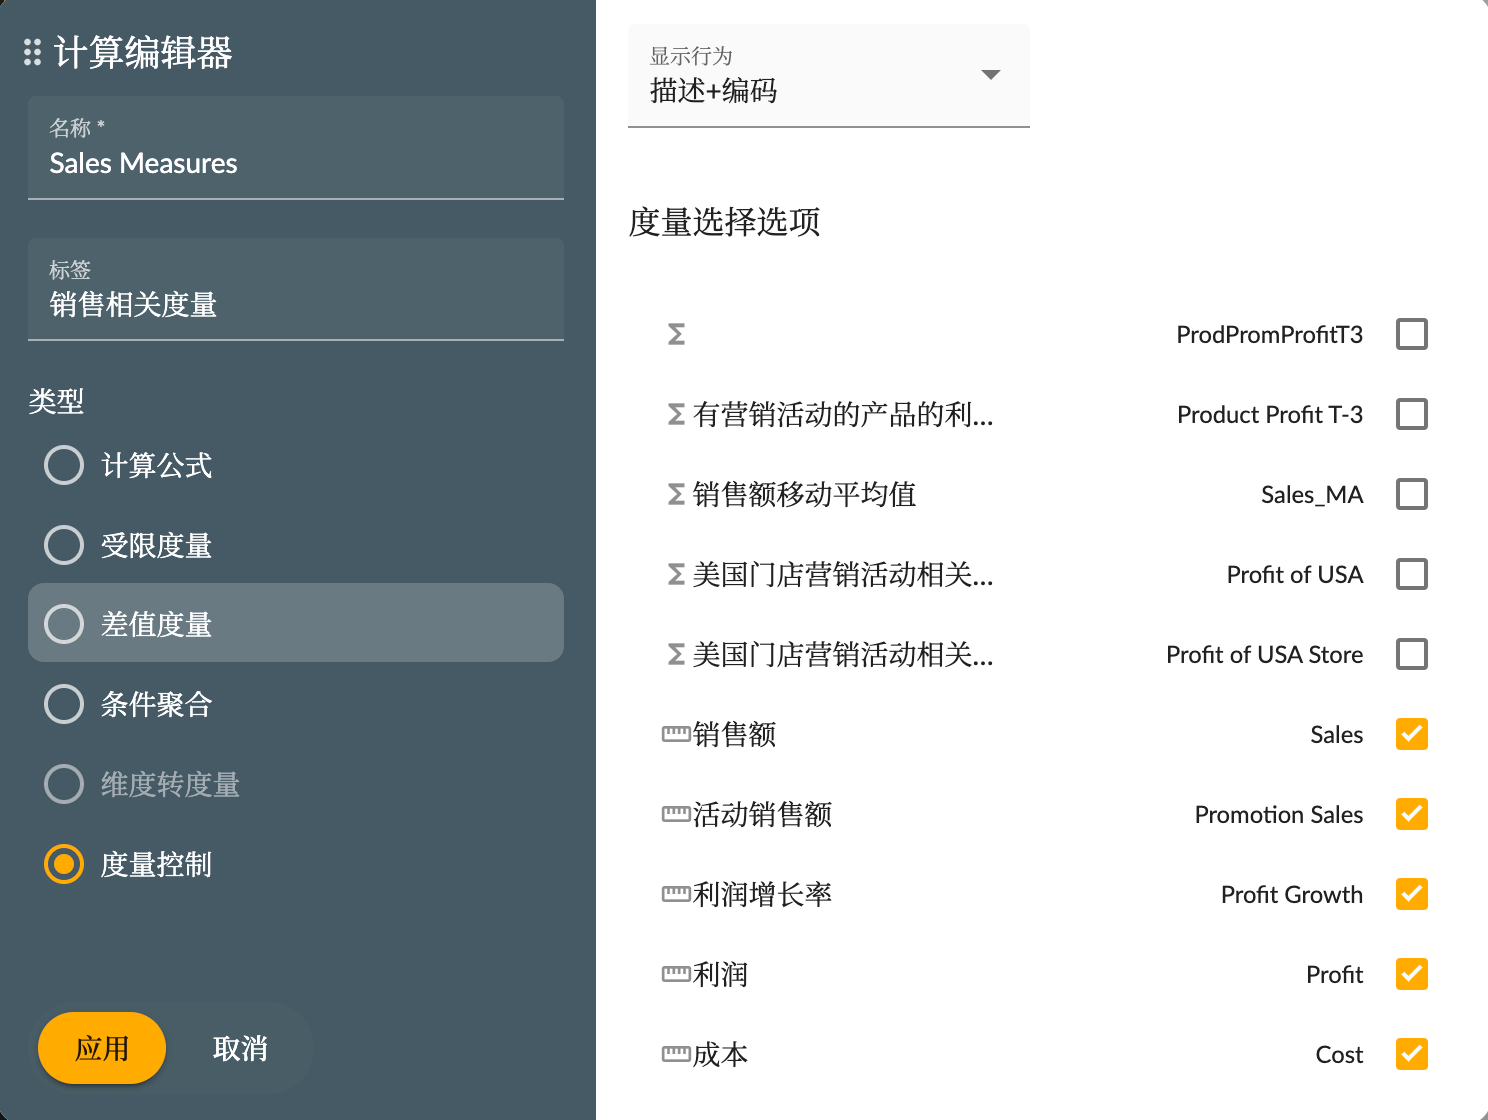
Task: Click the sigma icon beside Profit of USA
Action: [675, 574]
